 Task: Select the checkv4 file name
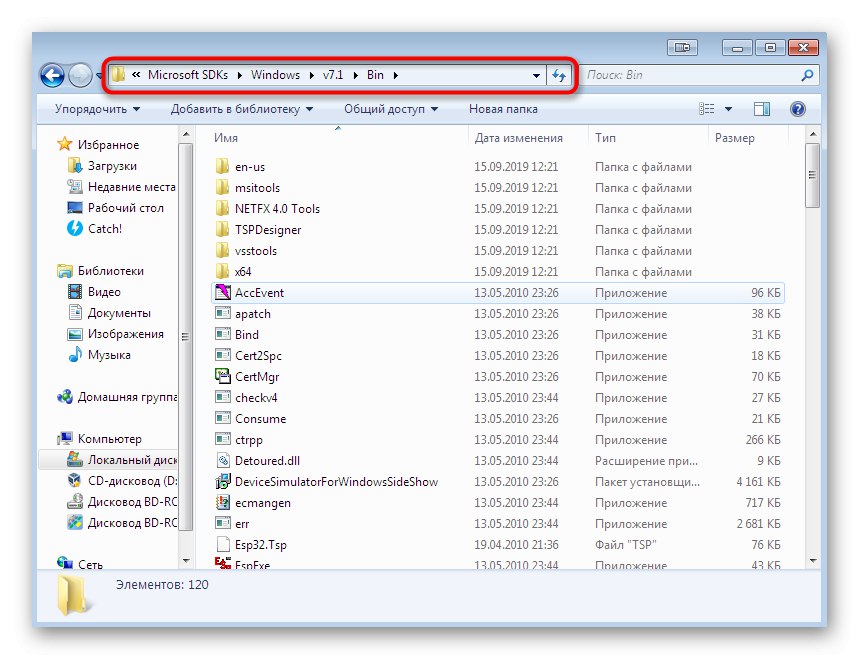click(x=256, y=398)
